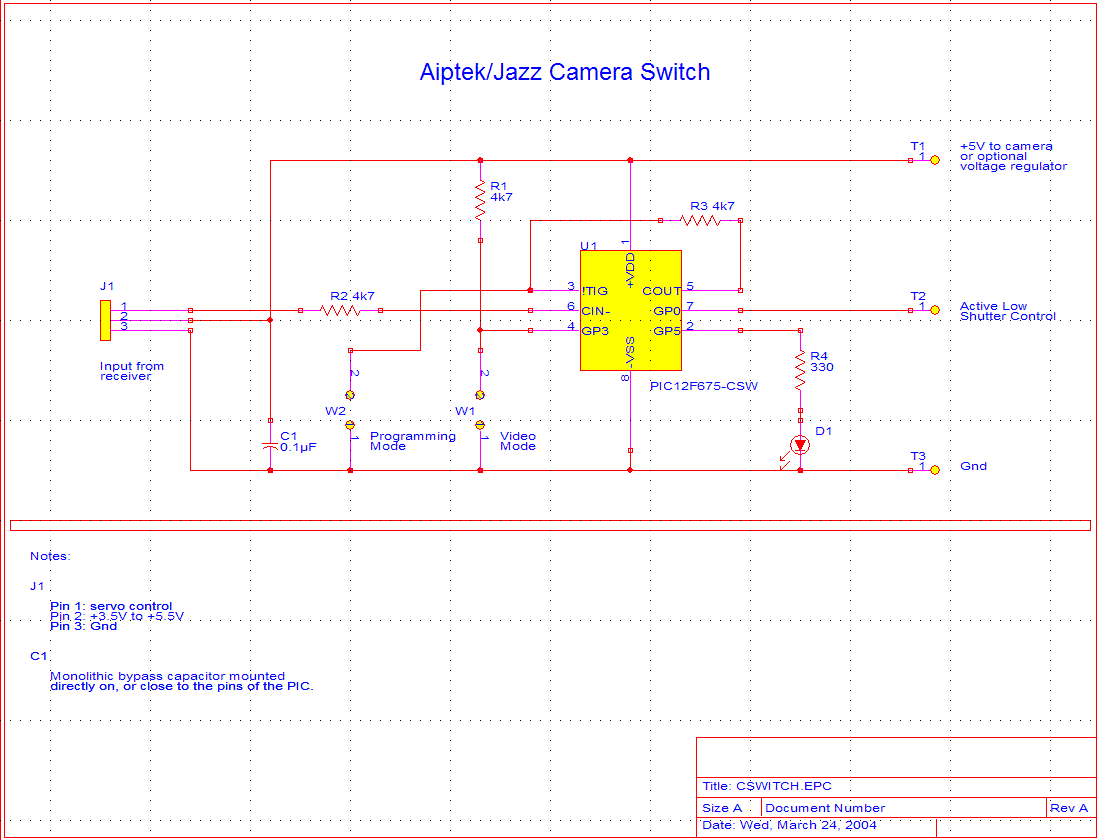
Task: Click 'Title: CSWITCH.EPC' in title block
Action: click(x=767, y=786)
